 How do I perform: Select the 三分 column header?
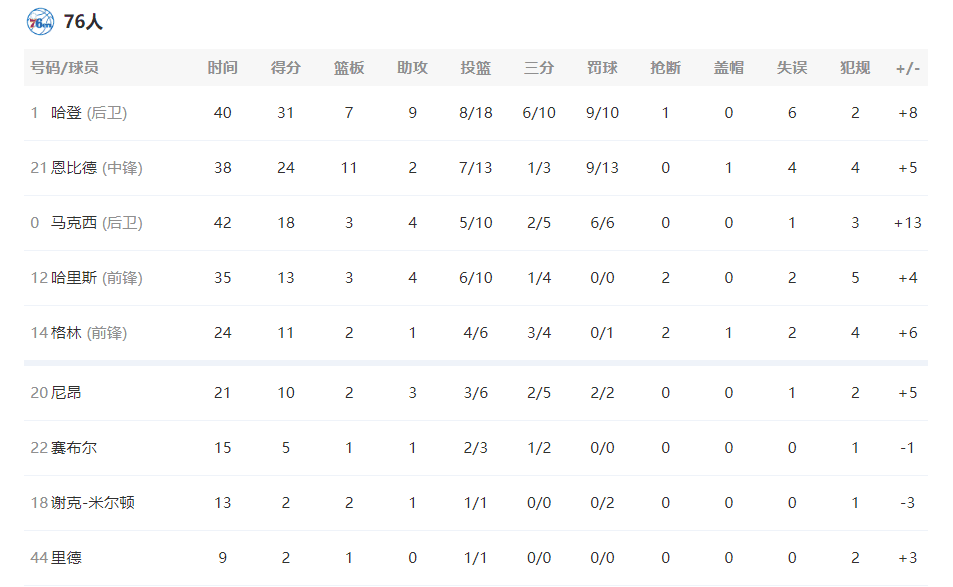(x=539, y=67)
